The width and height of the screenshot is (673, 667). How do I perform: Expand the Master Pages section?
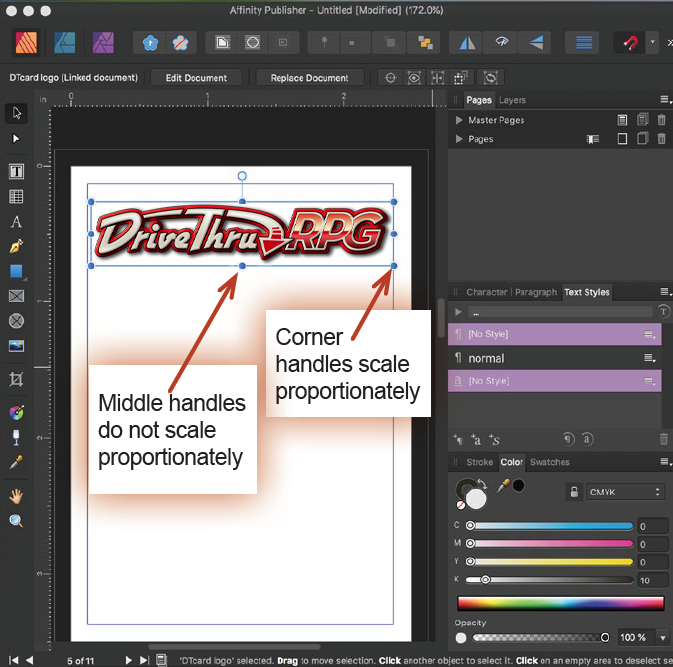[459, 120]
